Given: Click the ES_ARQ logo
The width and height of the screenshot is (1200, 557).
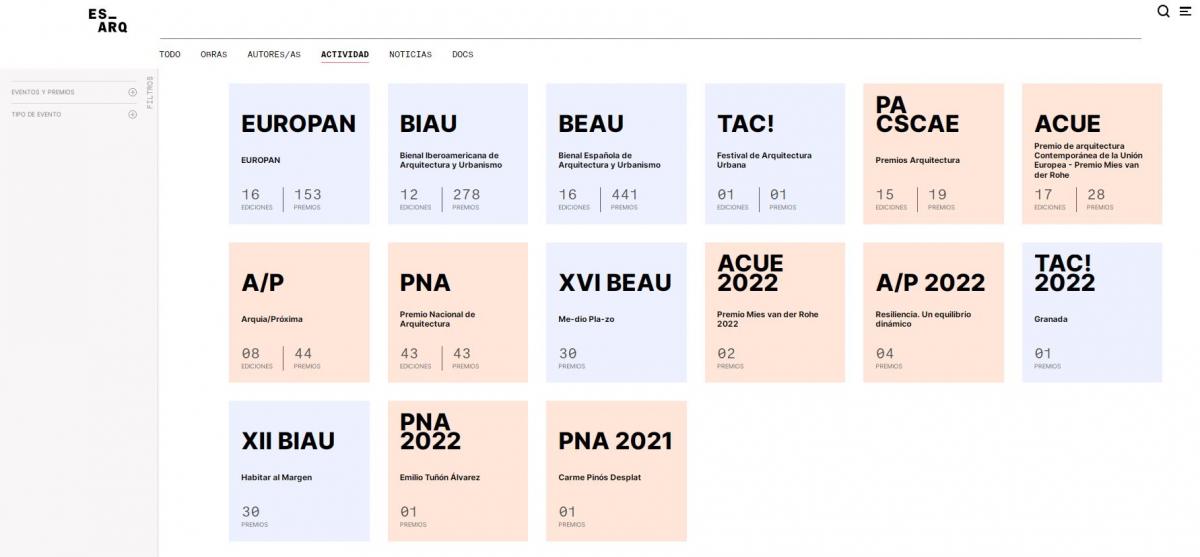Looking at the screenshot, I should 107,20.
